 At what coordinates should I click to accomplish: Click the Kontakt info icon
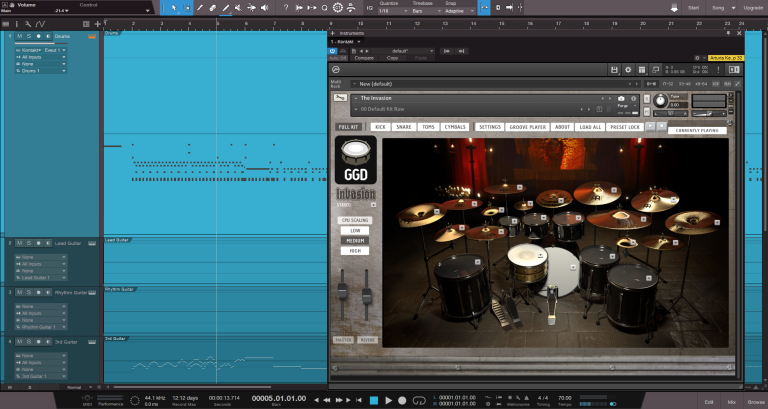(633, 98)
